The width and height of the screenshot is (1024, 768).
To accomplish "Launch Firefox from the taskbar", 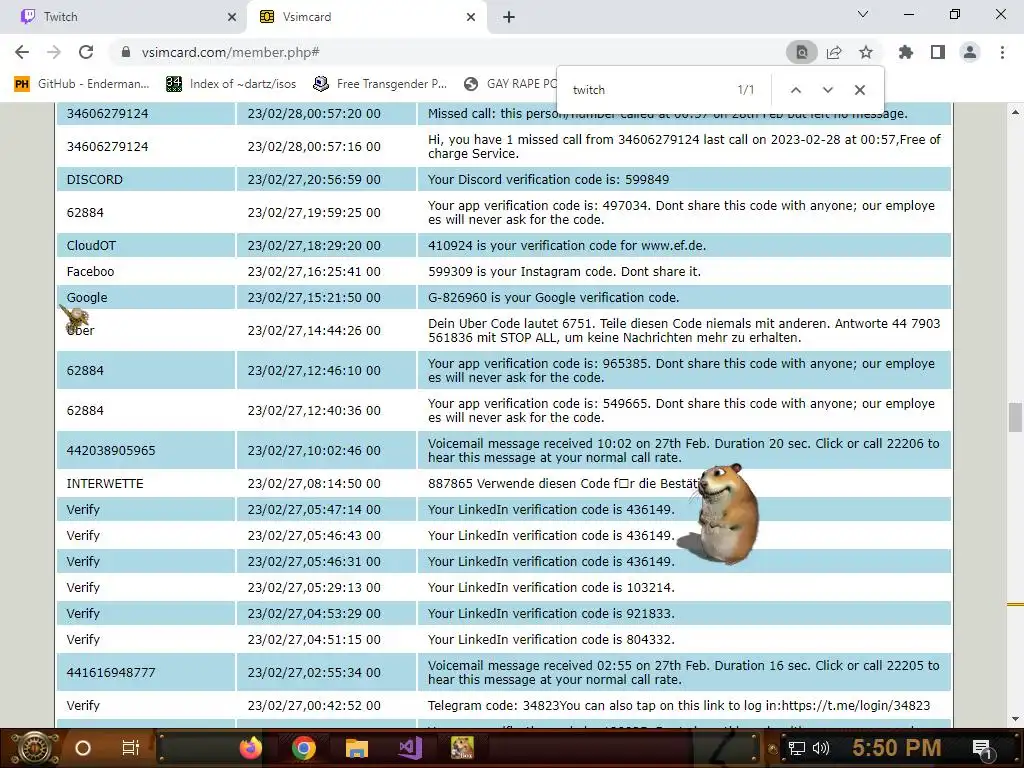I will coord(251,748).
